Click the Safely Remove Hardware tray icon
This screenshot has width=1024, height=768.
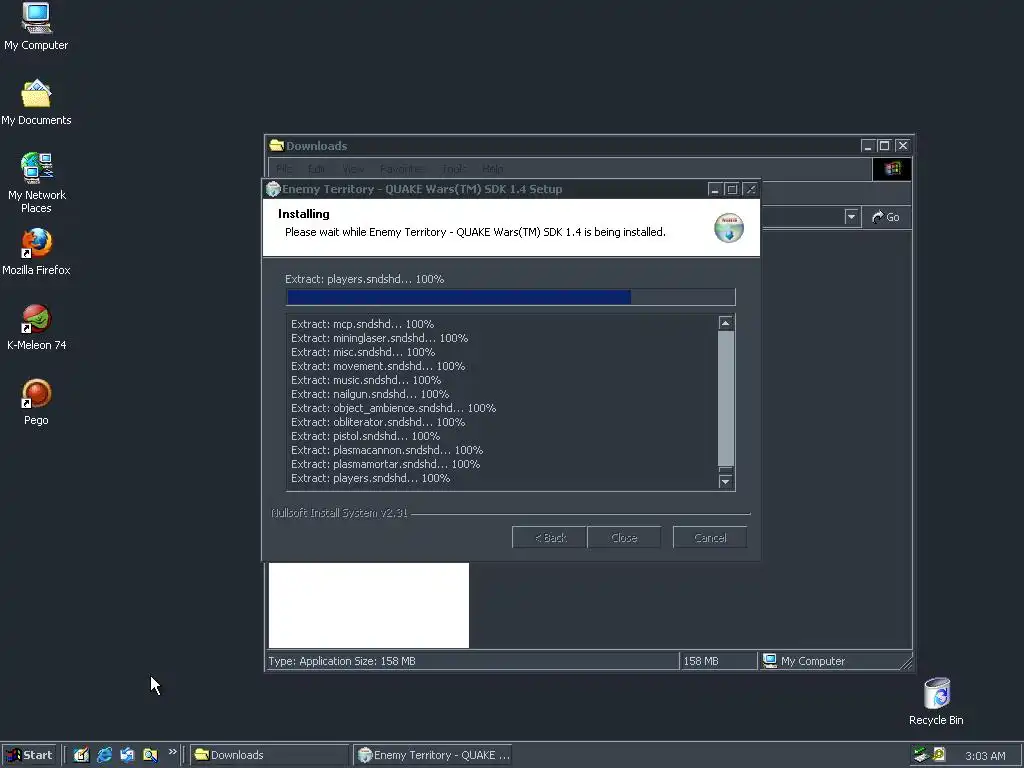pos(921,755)
